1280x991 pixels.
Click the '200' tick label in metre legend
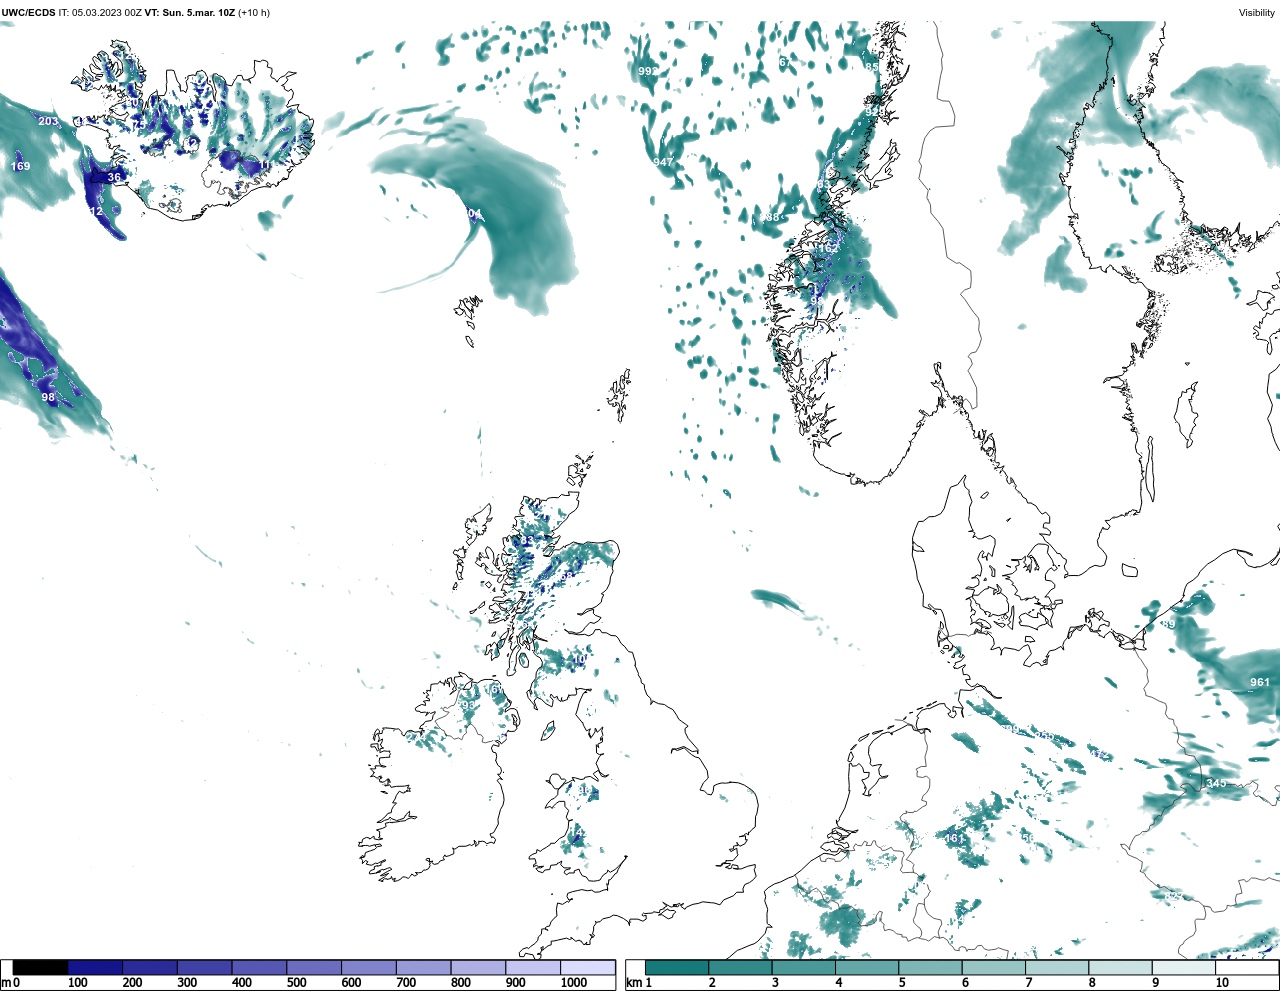(133, 983)
